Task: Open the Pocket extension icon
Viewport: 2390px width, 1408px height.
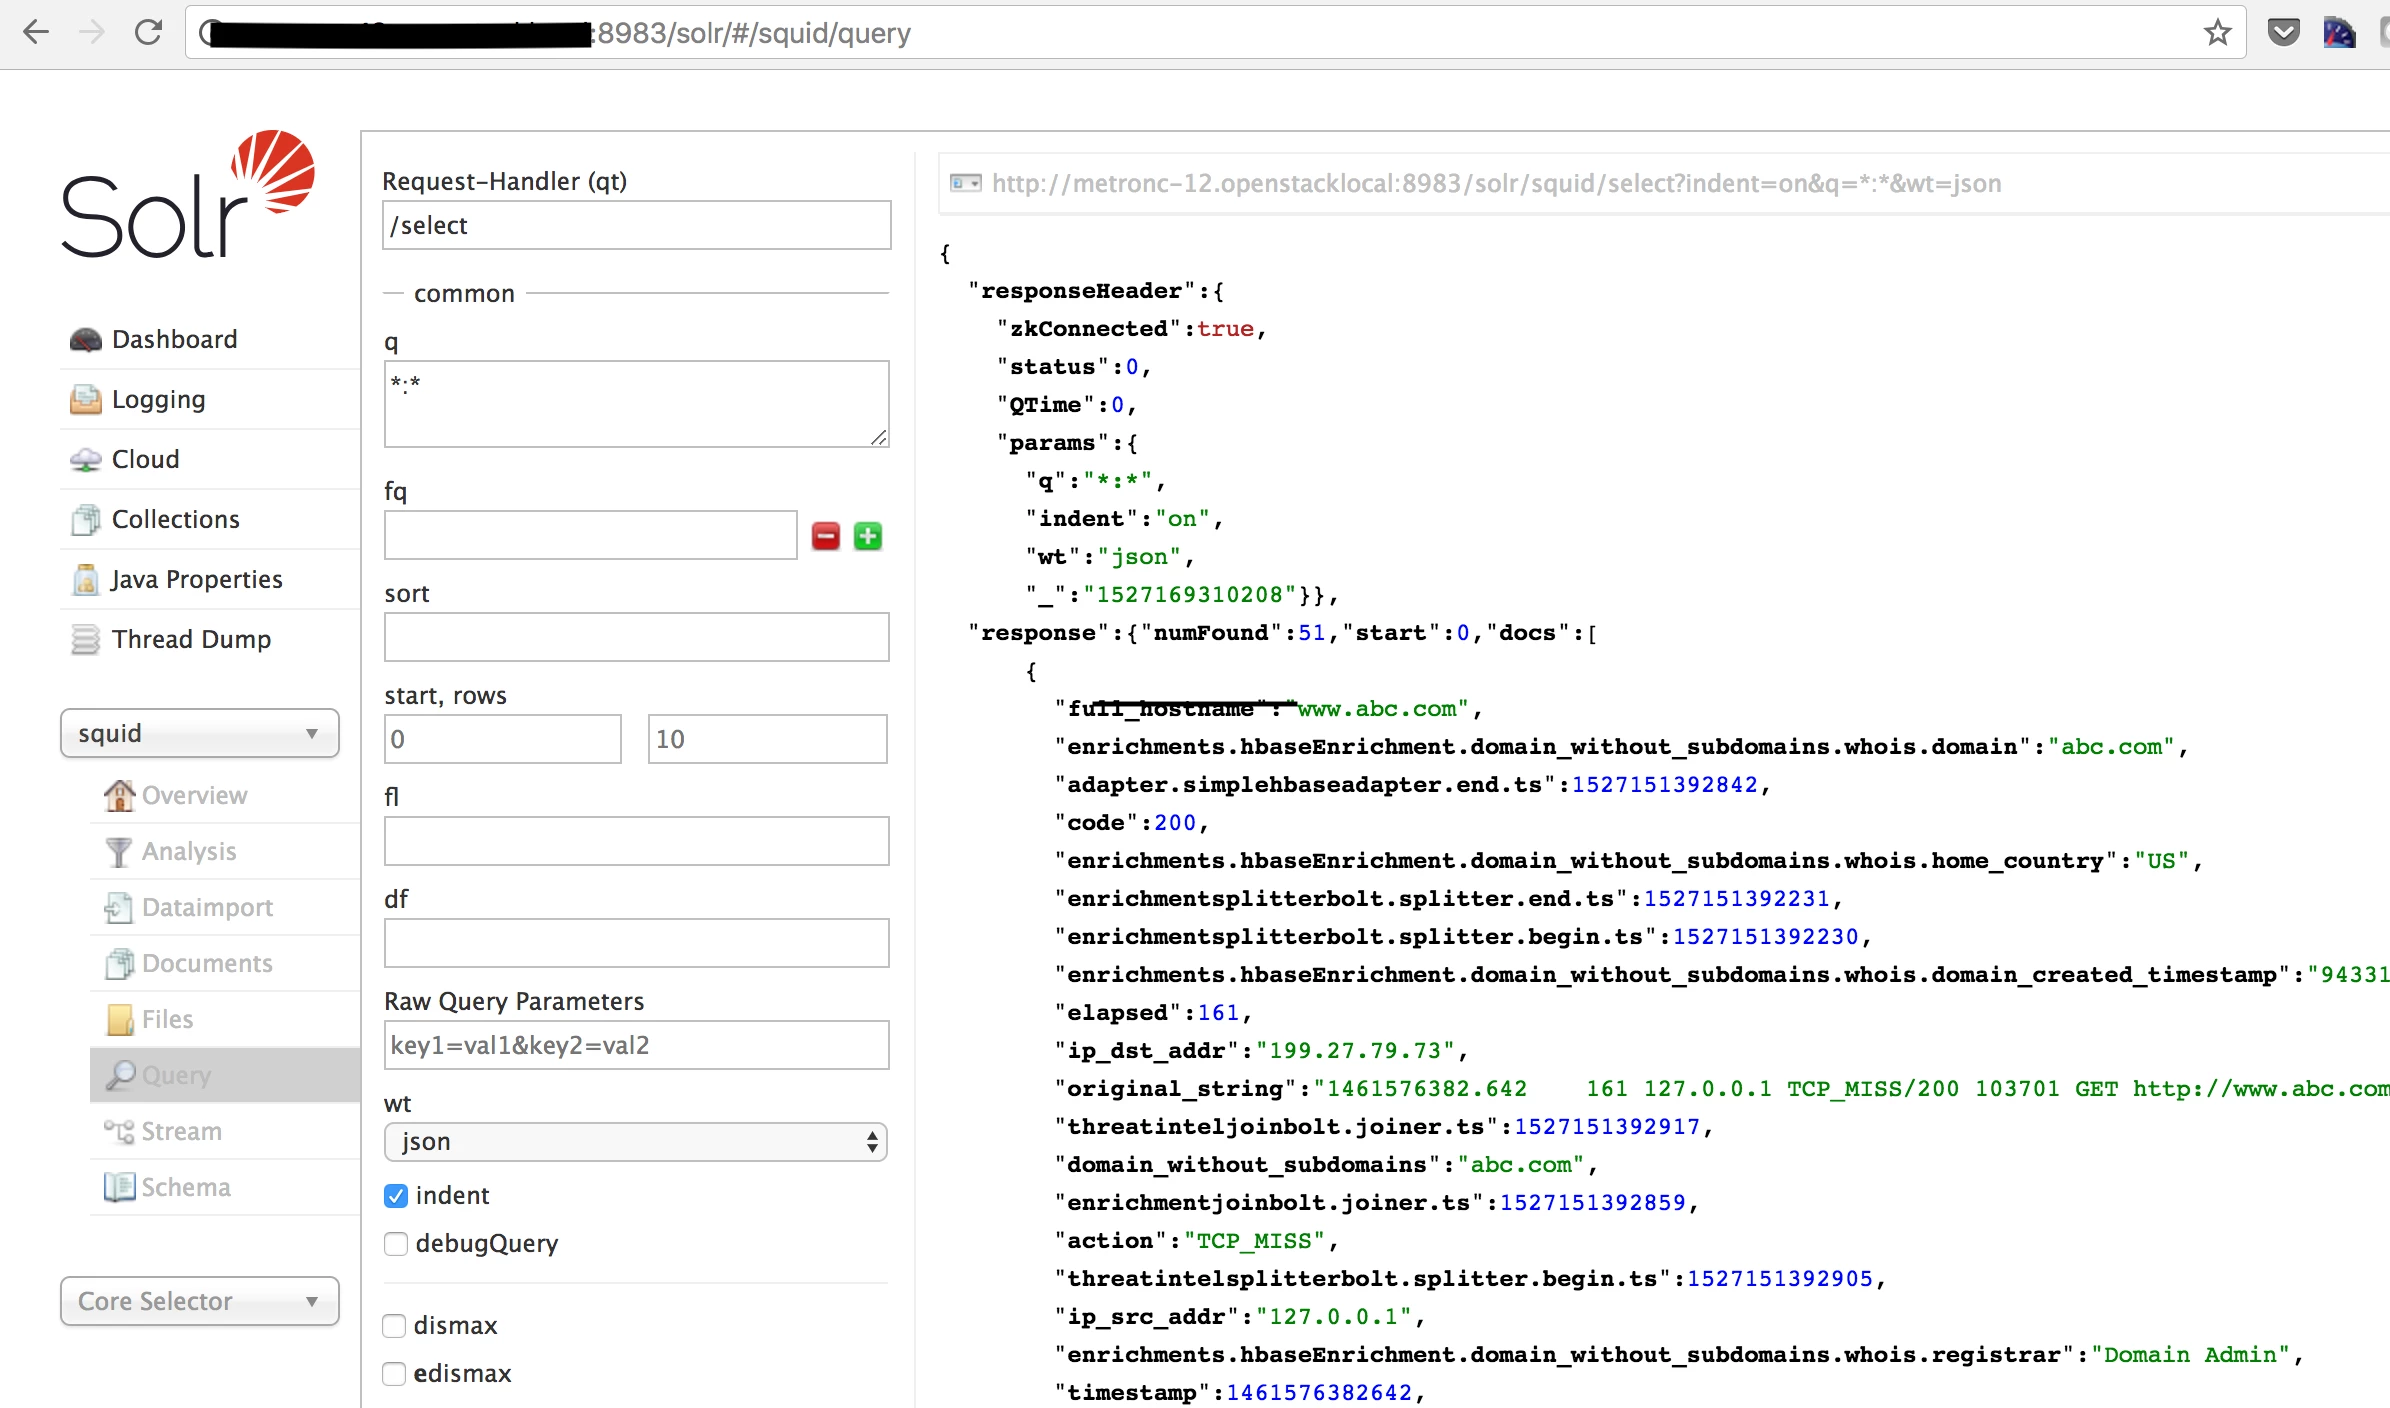Action: (2283, 33)
